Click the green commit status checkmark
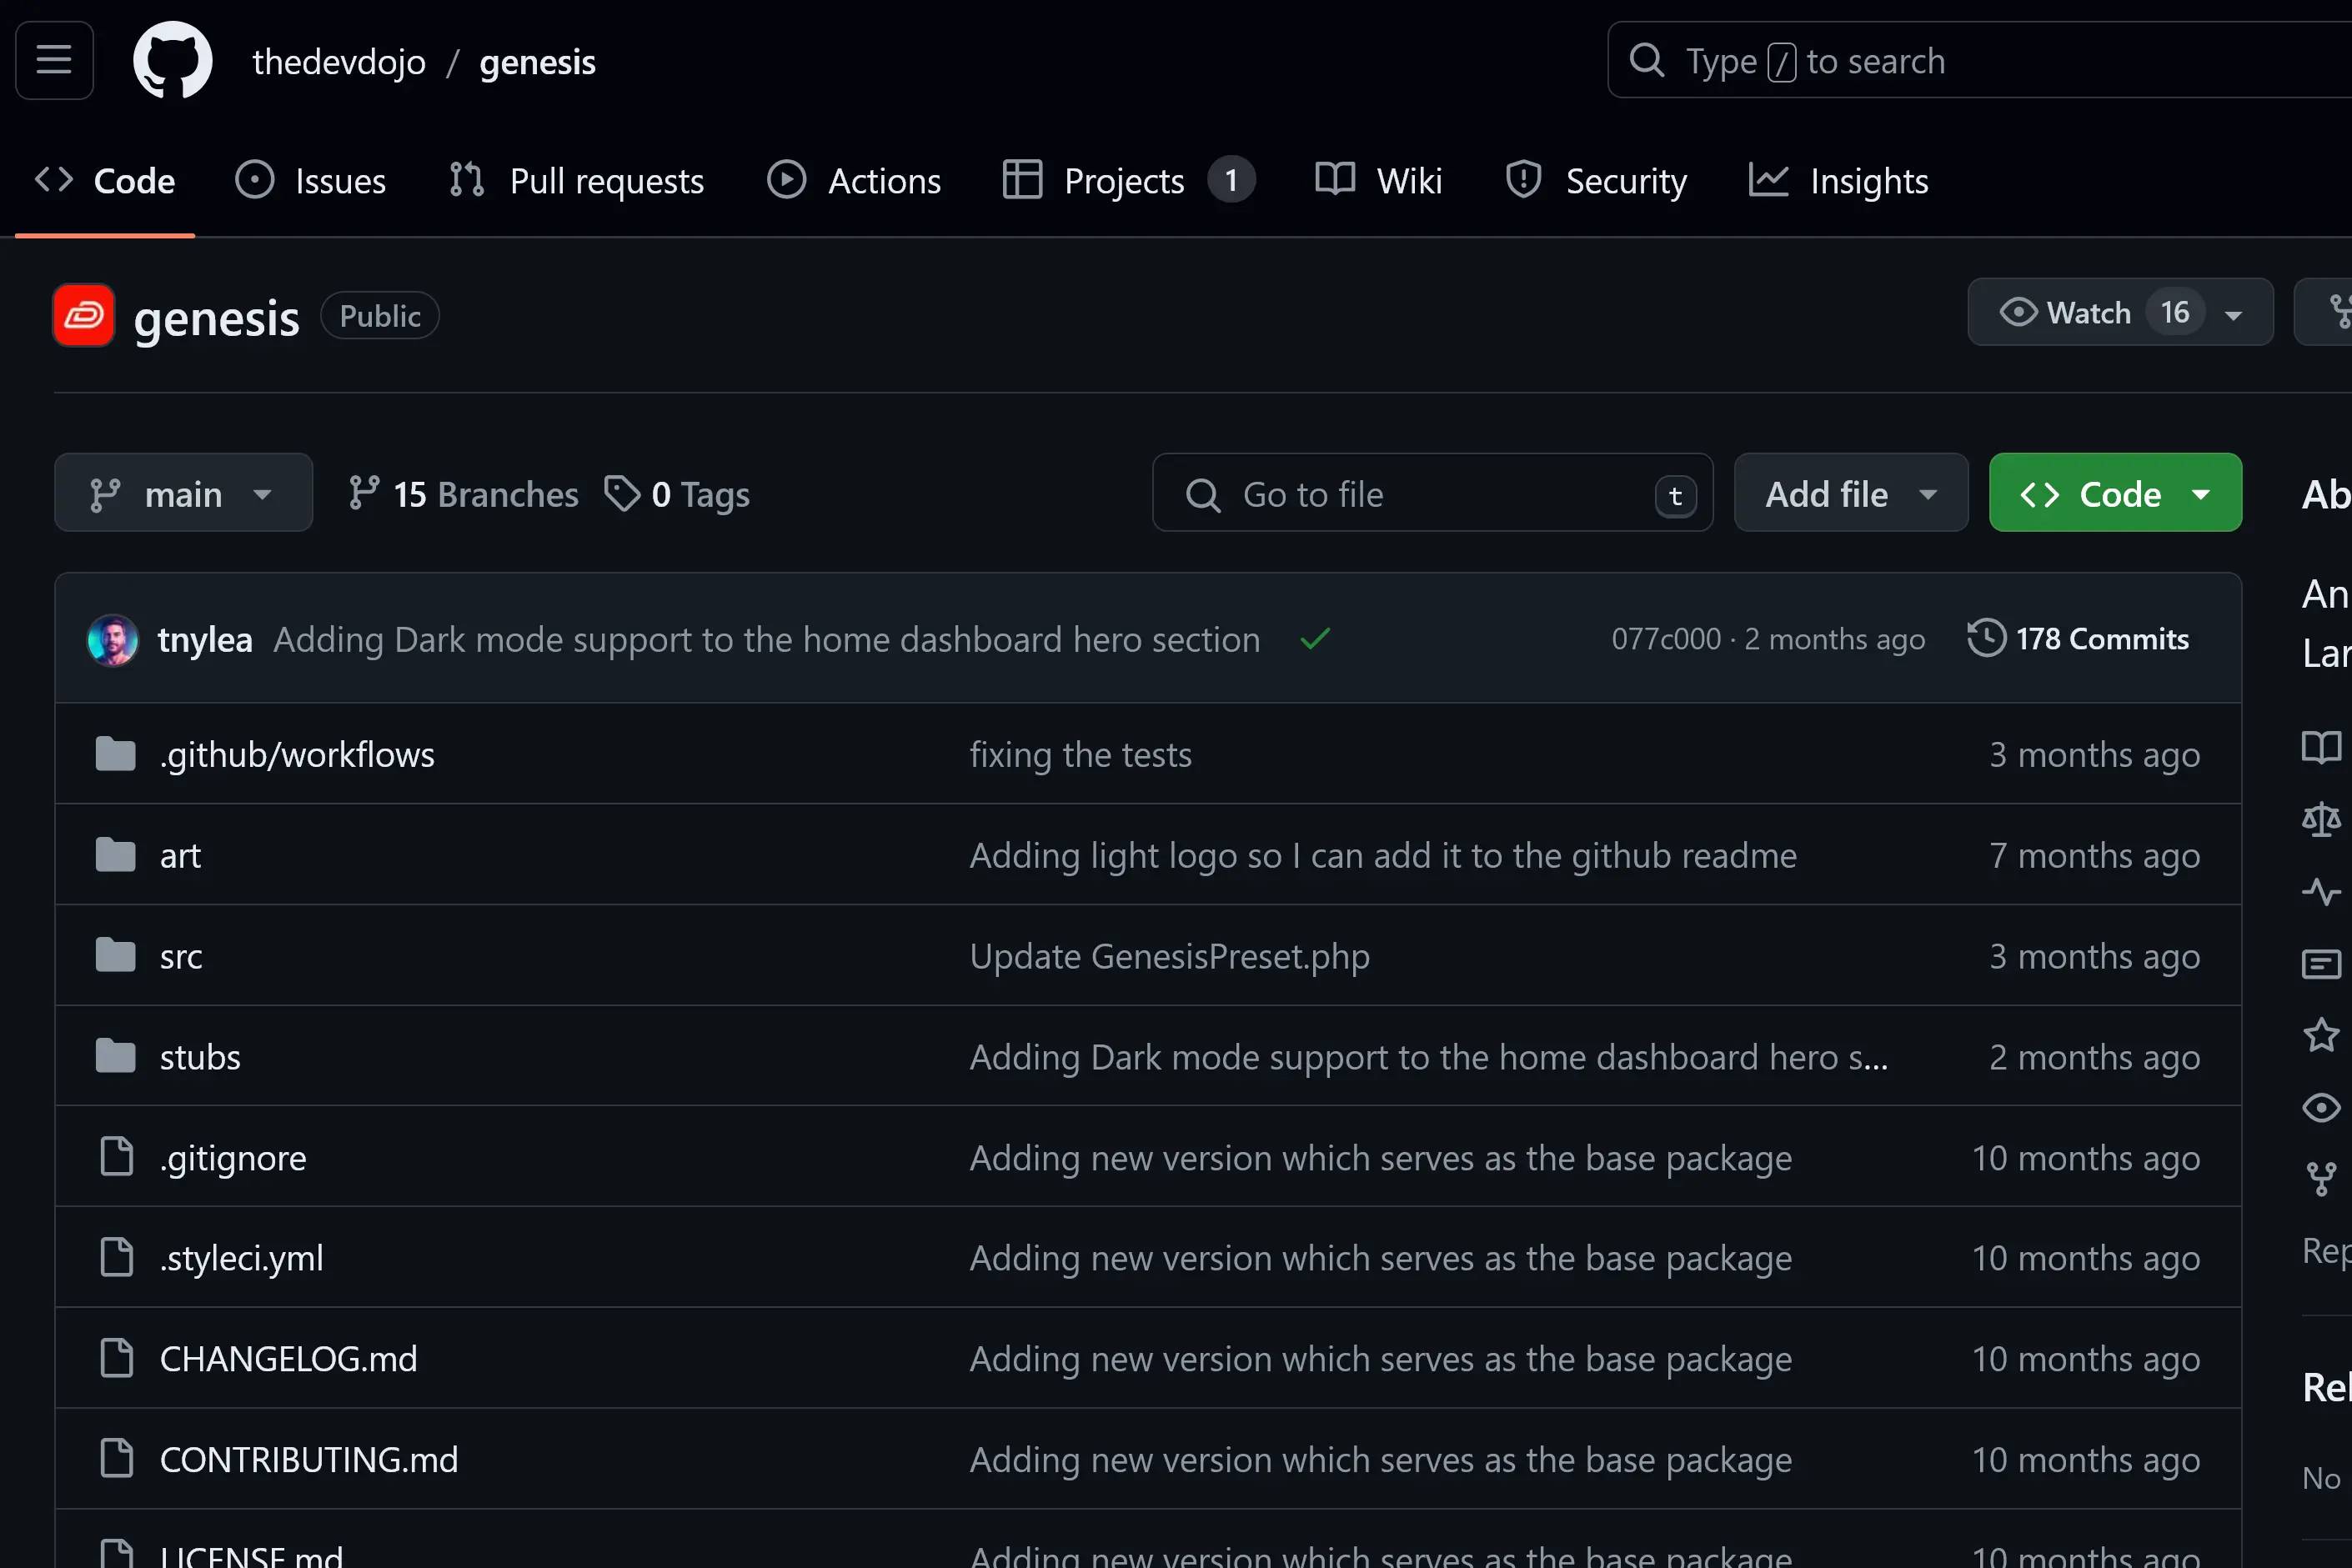 coord(1315,639)
